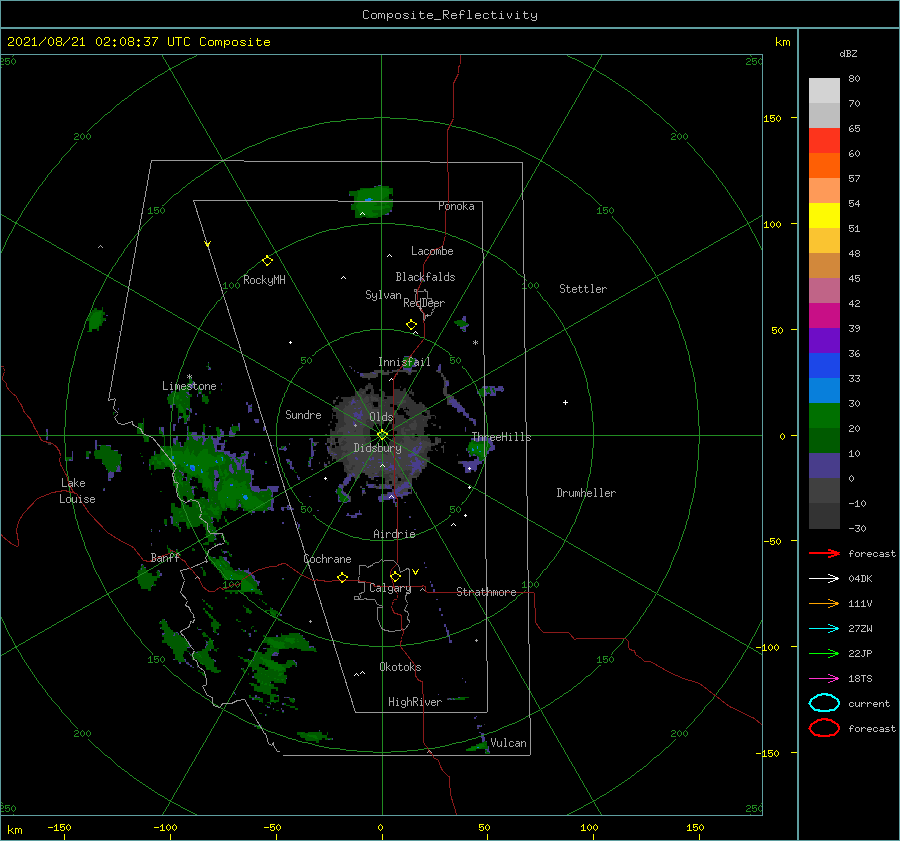Click the cyan current ellipse legend symbol
Image resolution: width=900 pixels, height=841 pixels.
coord(824,703)
